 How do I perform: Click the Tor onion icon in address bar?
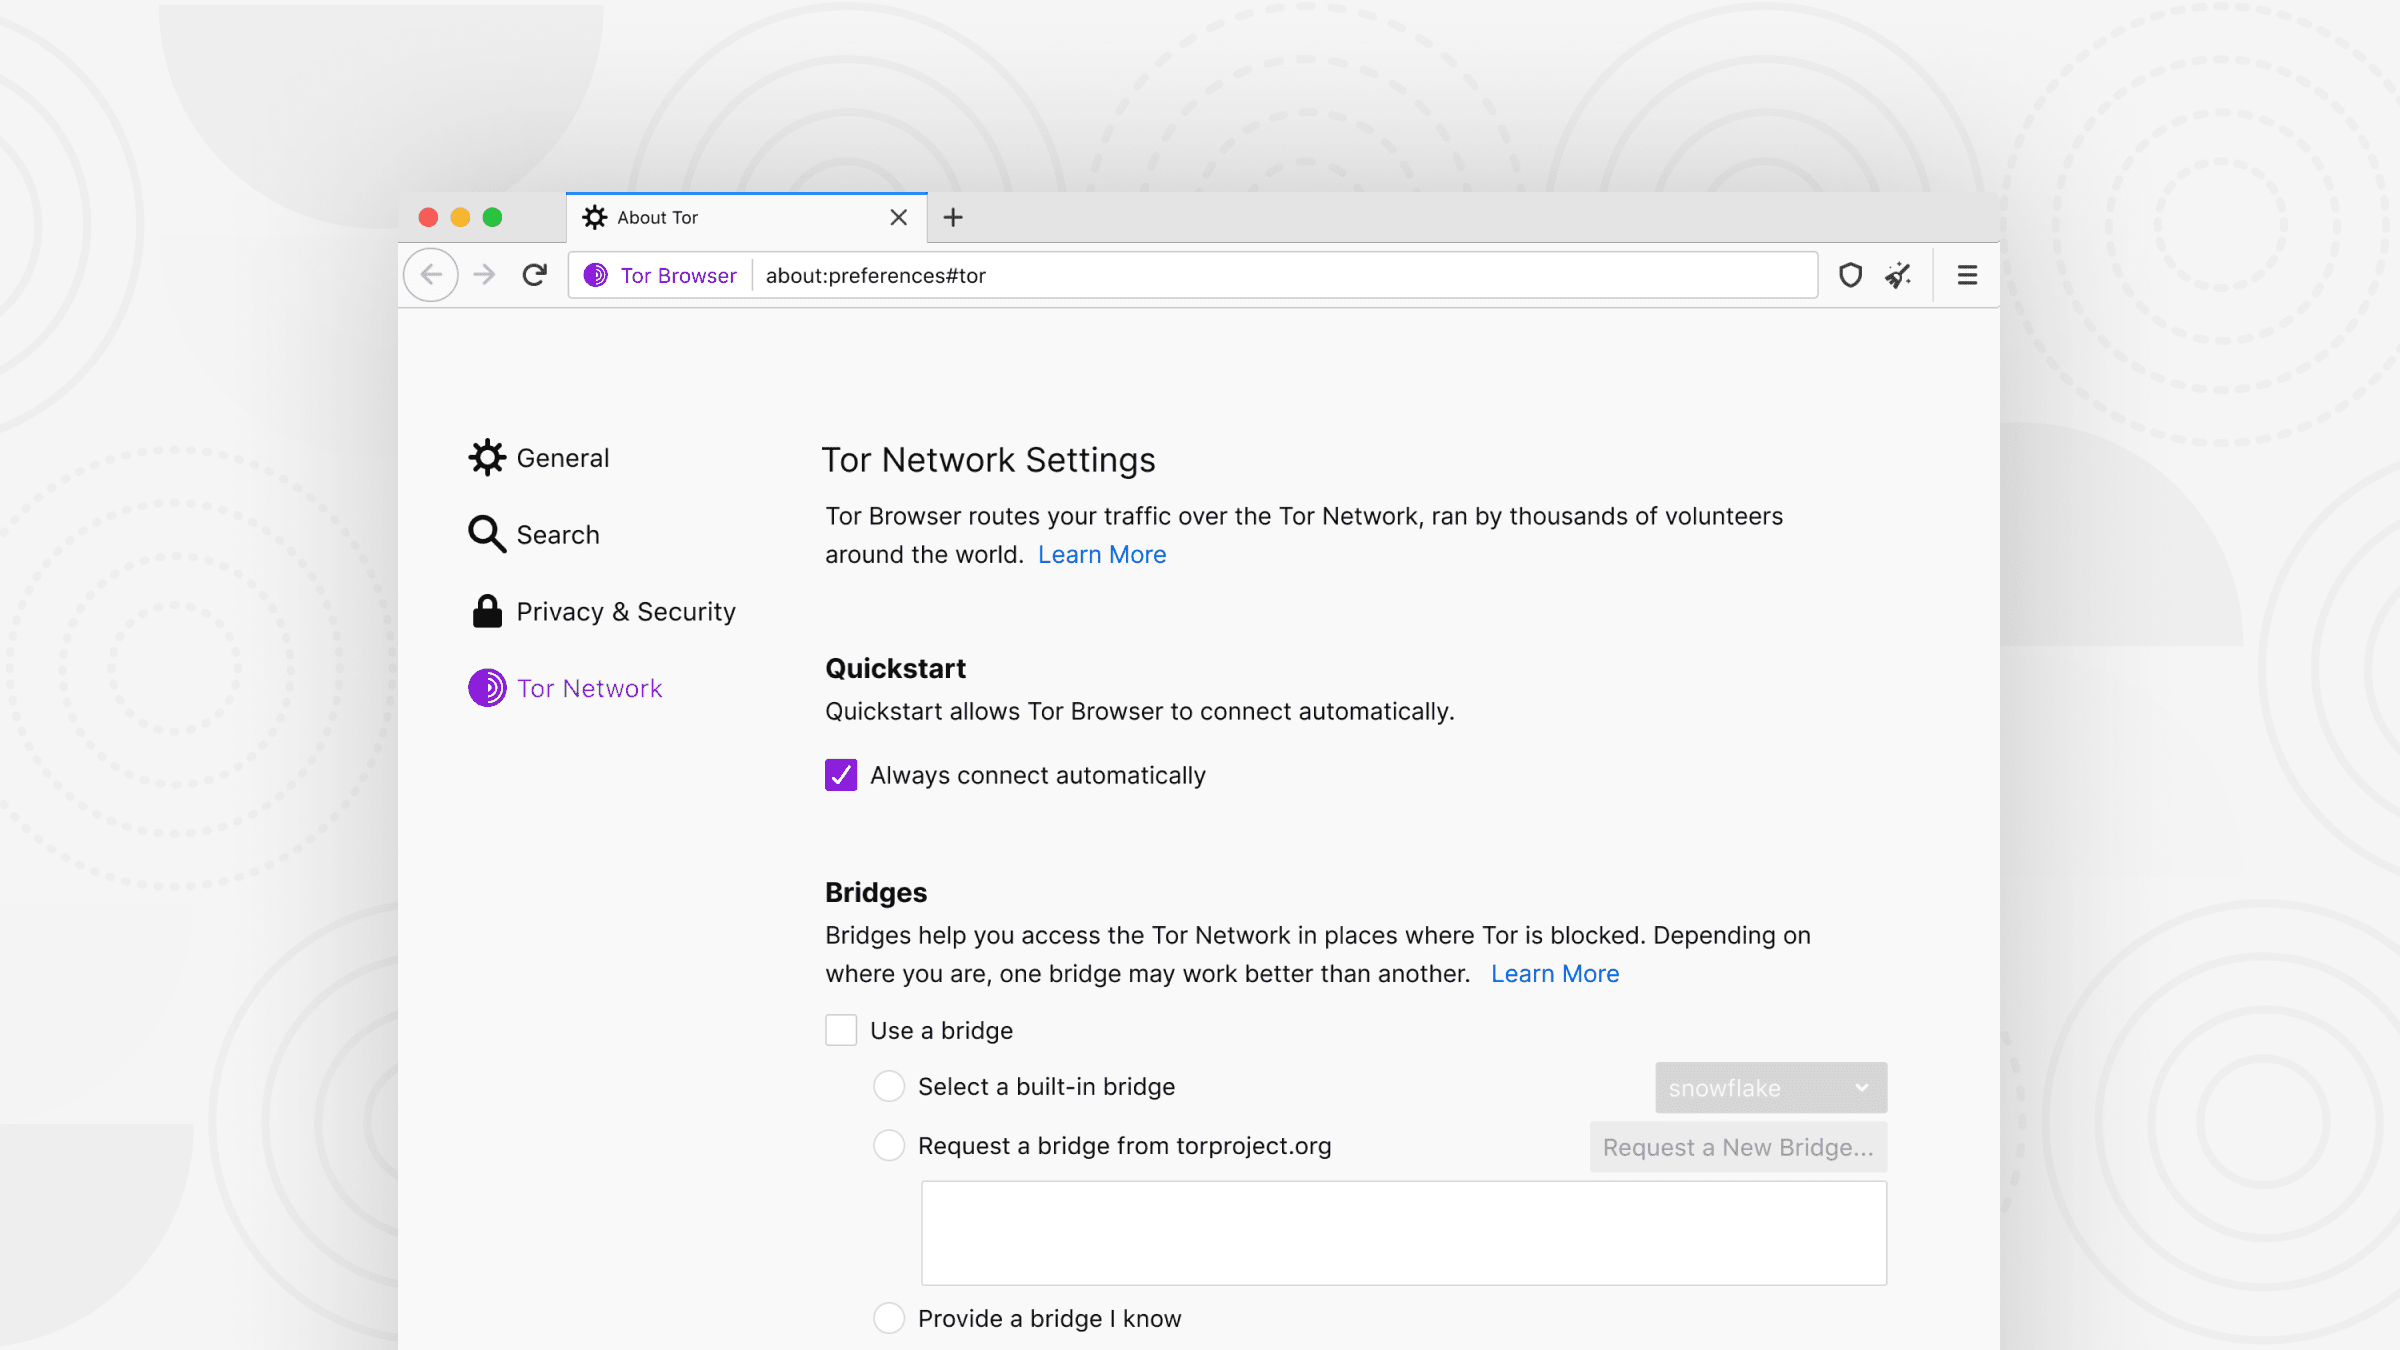pyautogui.click(x=596, y=275)
